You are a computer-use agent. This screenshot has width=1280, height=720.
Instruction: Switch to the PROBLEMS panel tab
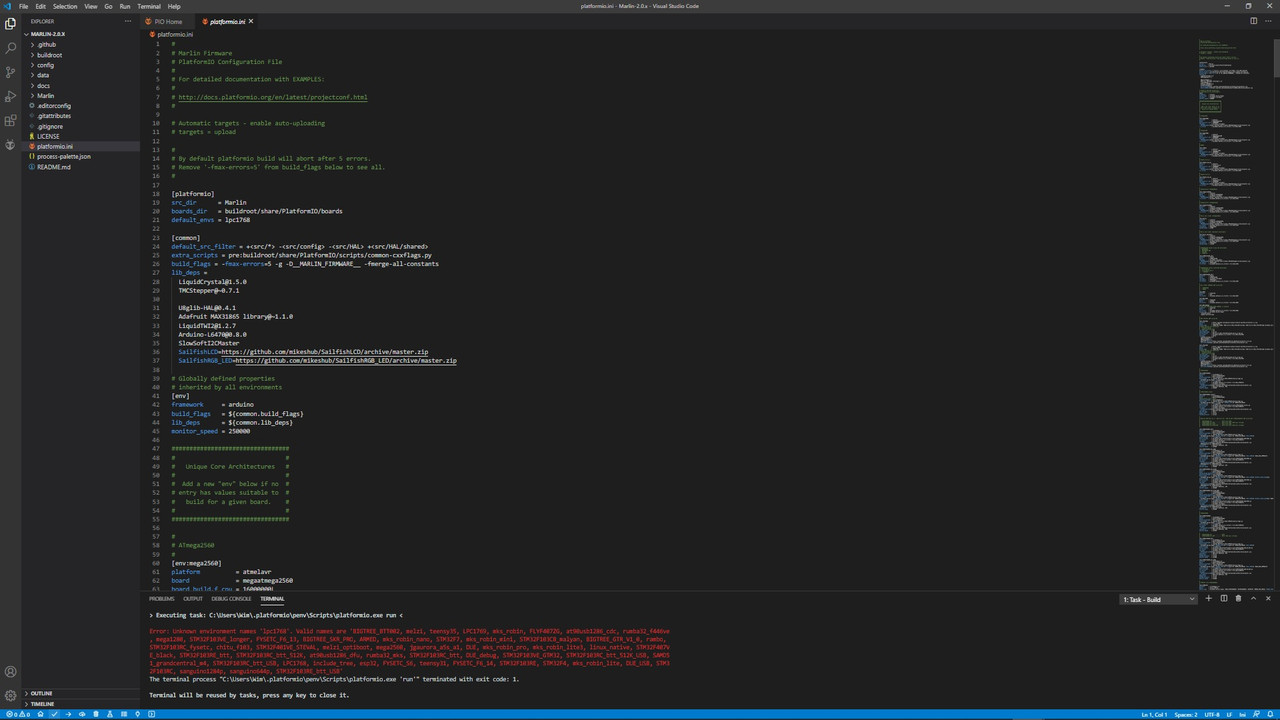tap(162, 599)
